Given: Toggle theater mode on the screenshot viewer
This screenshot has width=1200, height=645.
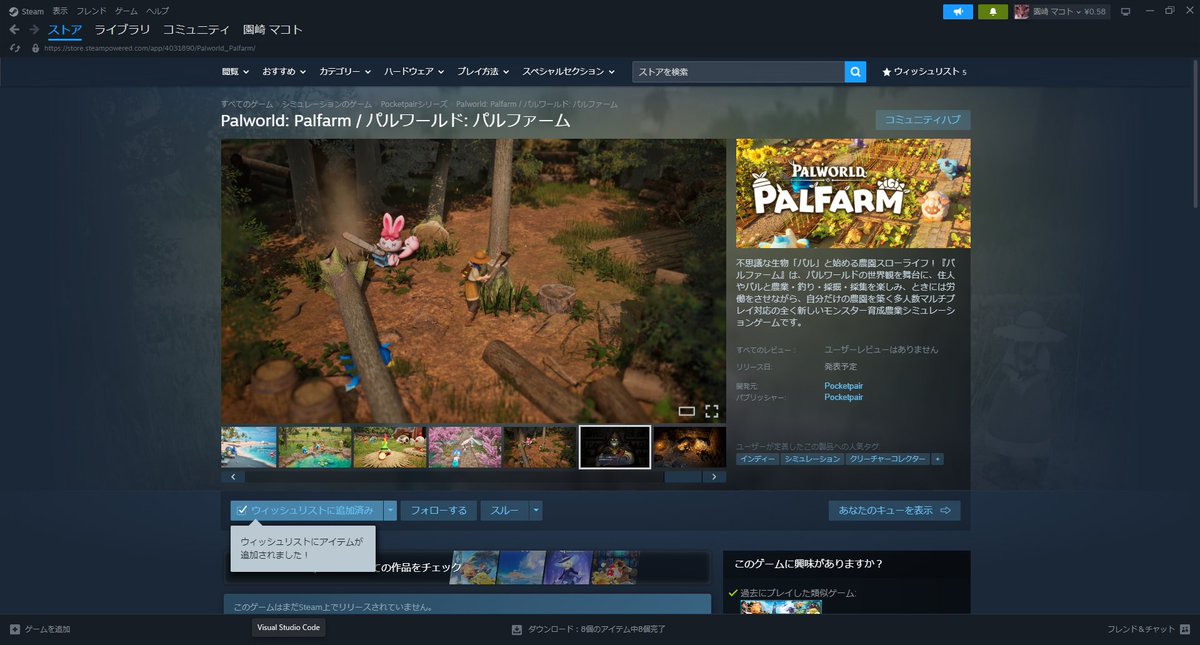Looking at the screenshot, I should pyautogui.click(x=686, y=411).
